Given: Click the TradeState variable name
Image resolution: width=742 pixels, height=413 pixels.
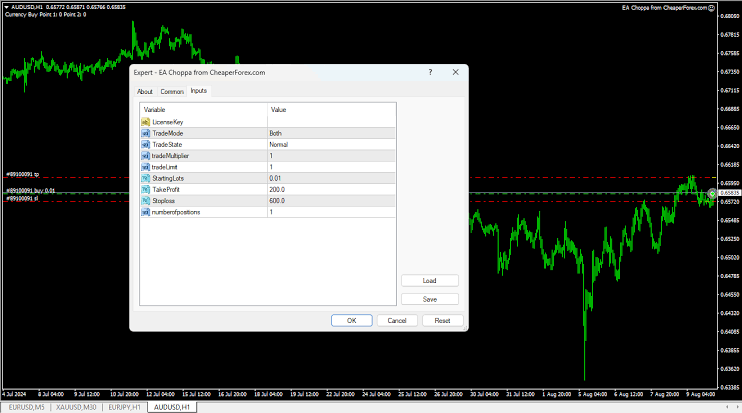Looking at the screenshot, I should [x=167, y=145].
